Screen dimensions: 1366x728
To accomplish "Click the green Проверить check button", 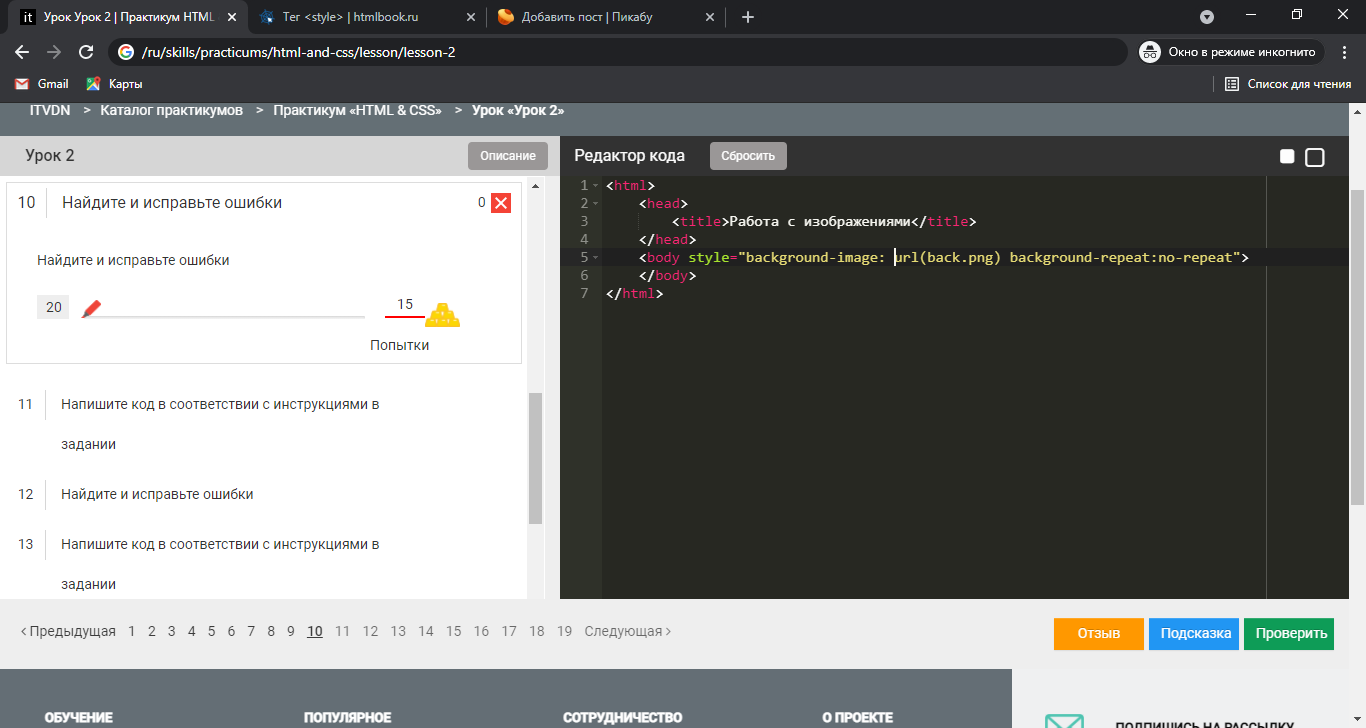I will click(x=1289, y=634).
